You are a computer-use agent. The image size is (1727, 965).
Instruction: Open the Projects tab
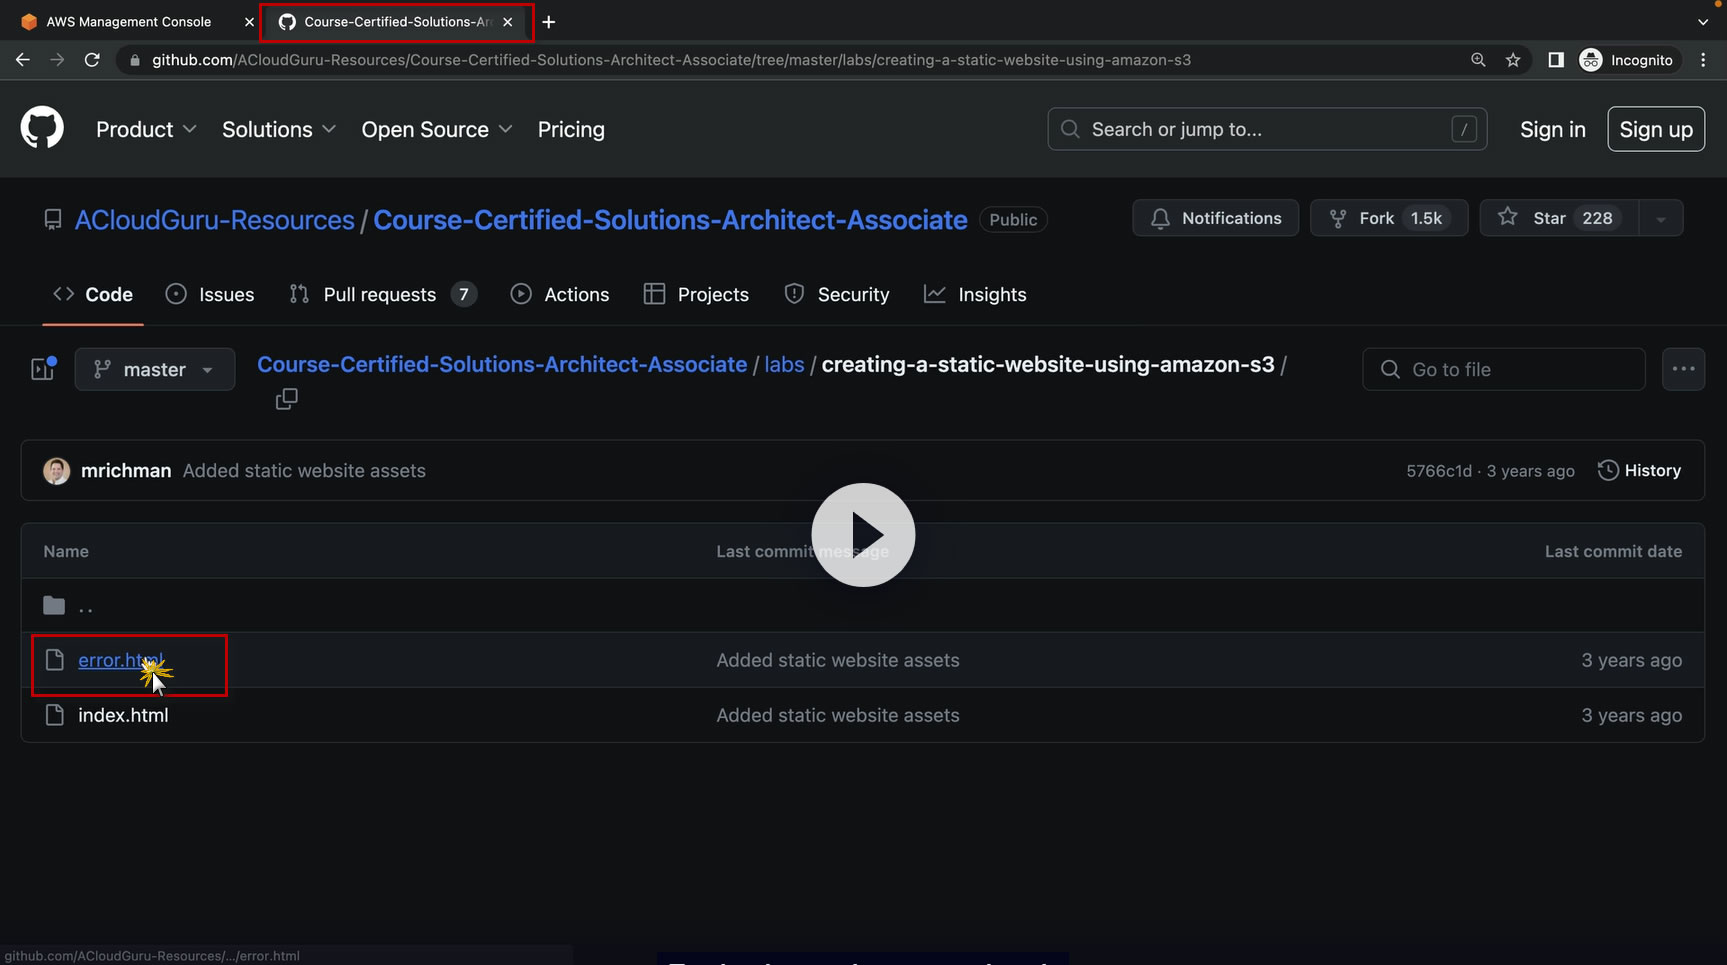[696, 295]
